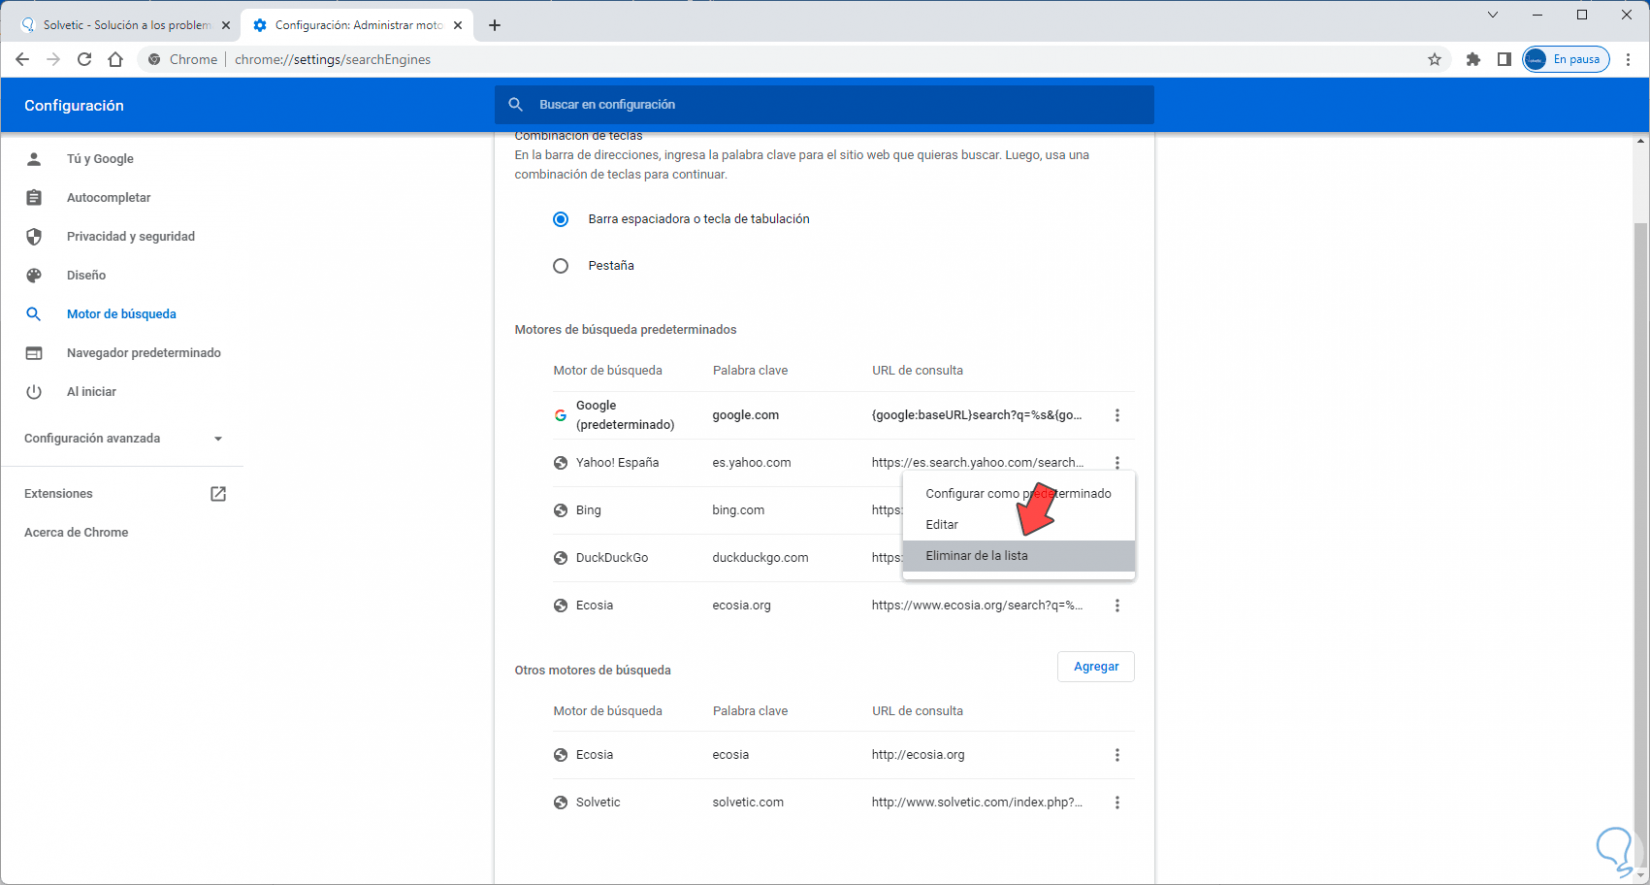Click the Extensiones external link icon
This screenshot has width=1650, height=885.
point(218,494)
